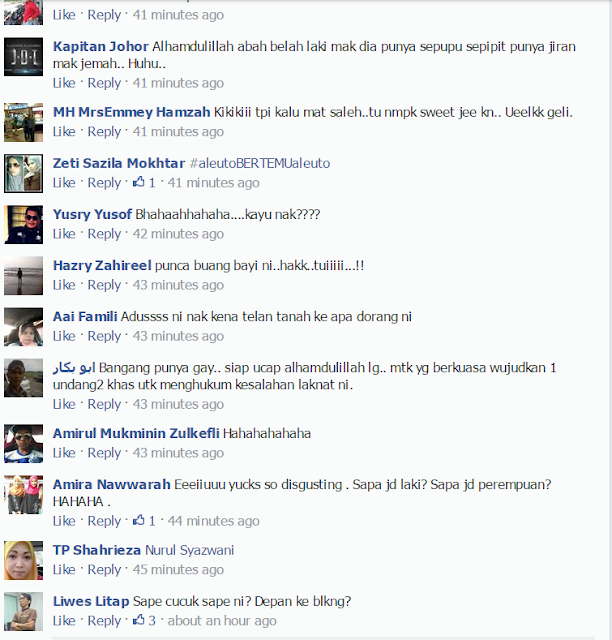Viewport: 612px width, 640px height.
Task: Open TP Shahrieza's profile photo
Action: 23,560
